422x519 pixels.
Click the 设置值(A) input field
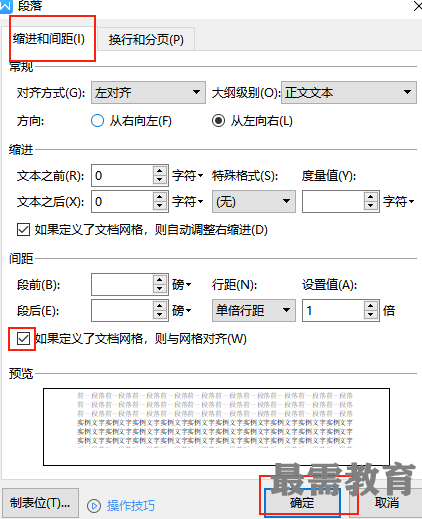click(333, 310)
